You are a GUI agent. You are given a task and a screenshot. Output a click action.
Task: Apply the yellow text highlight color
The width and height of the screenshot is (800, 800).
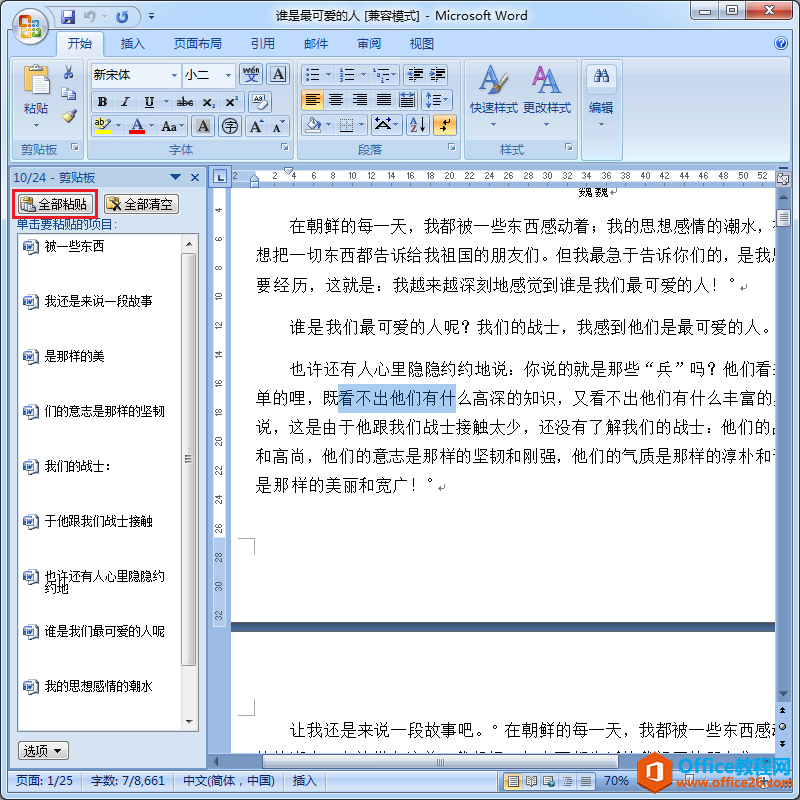(x=103, y=126)
